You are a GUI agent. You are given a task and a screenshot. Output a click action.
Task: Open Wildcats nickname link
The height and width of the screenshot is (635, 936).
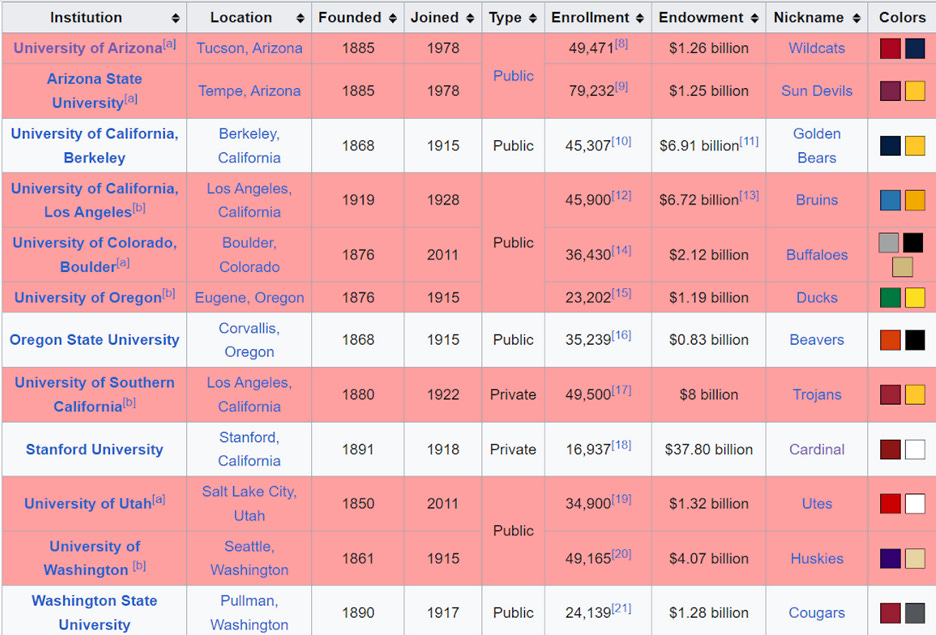(x=817, y=48)
